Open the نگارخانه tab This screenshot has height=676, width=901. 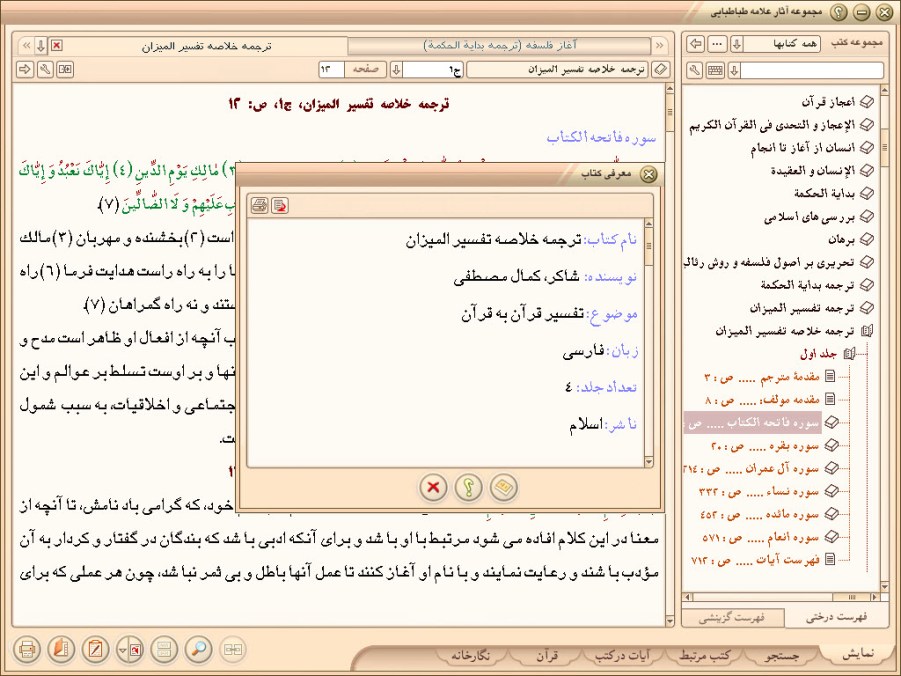[x=471, y=655]
